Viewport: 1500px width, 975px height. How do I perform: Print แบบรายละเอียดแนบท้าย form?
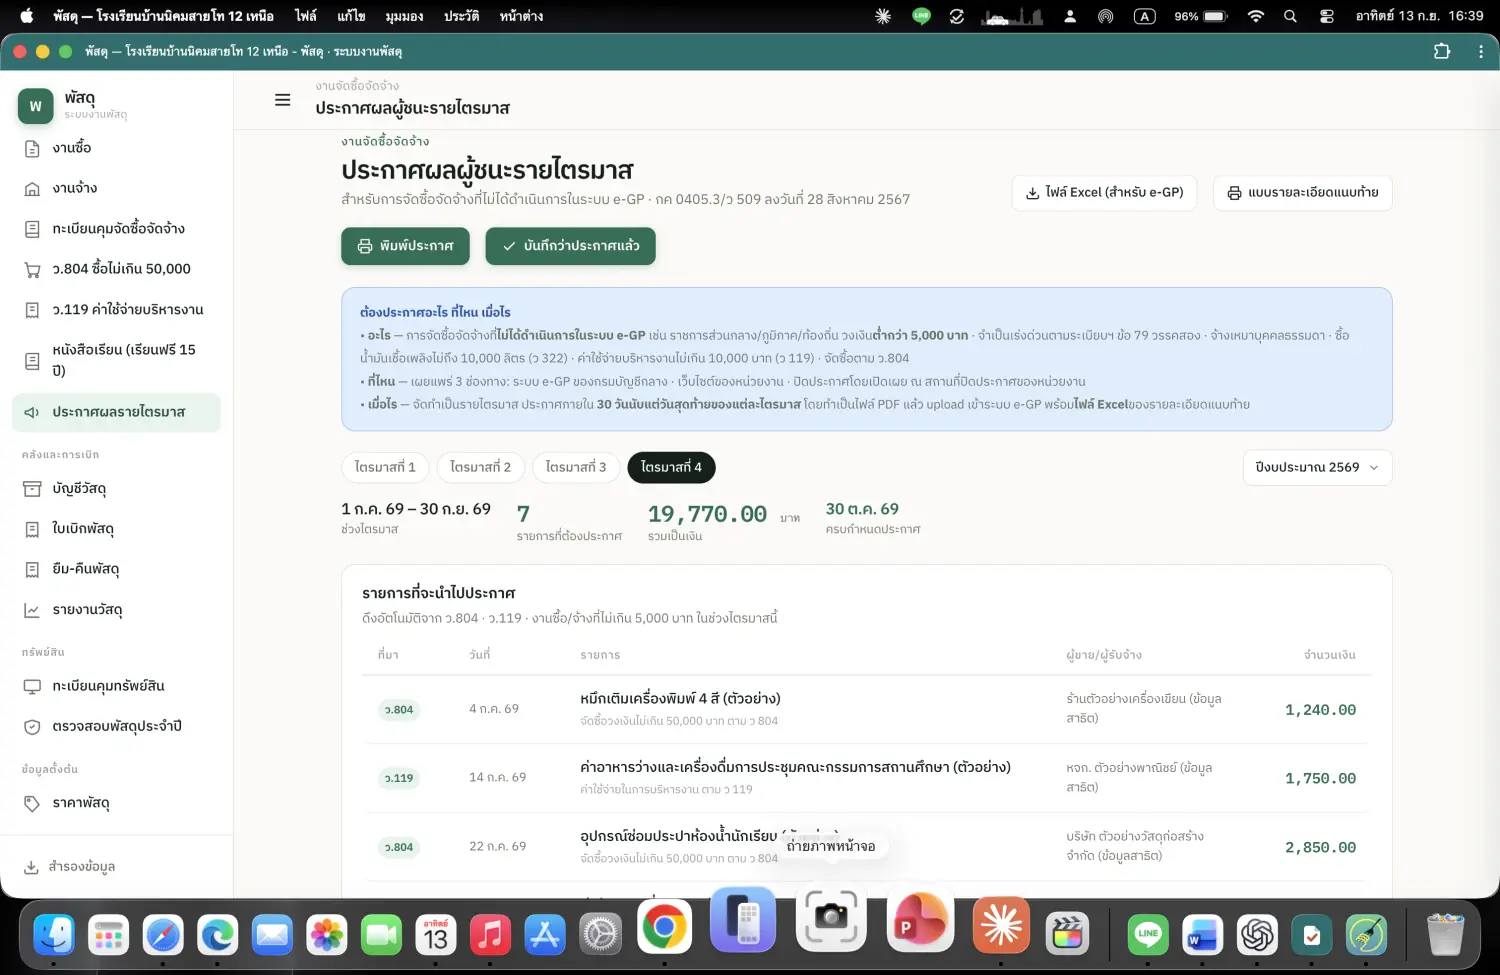pyautogui.click(x=1303, y=193)
